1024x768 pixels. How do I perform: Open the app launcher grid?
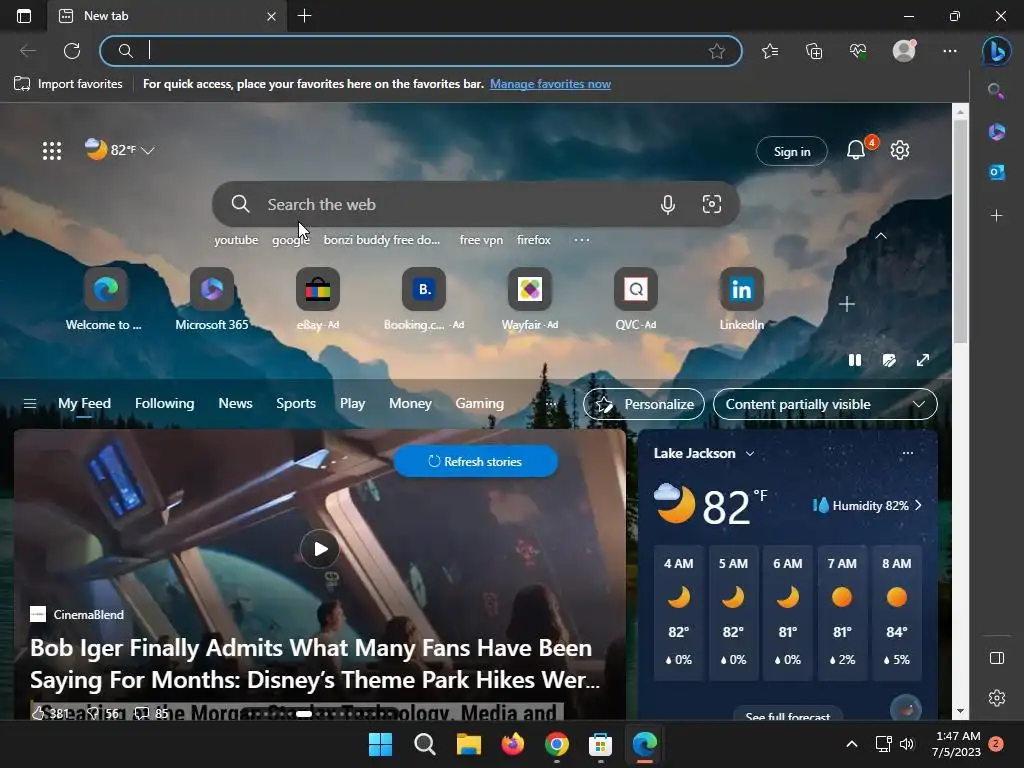click(52, 151)
